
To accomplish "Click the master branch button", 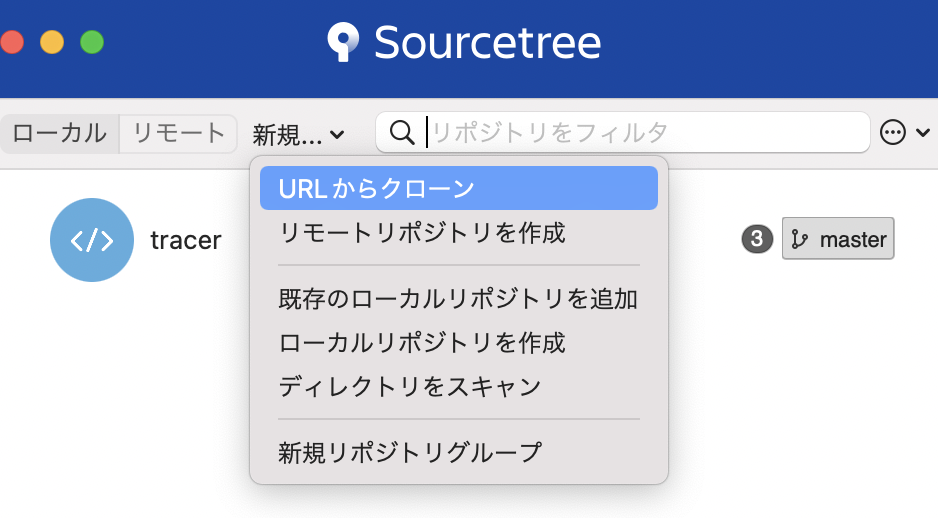I will [838, 239].
